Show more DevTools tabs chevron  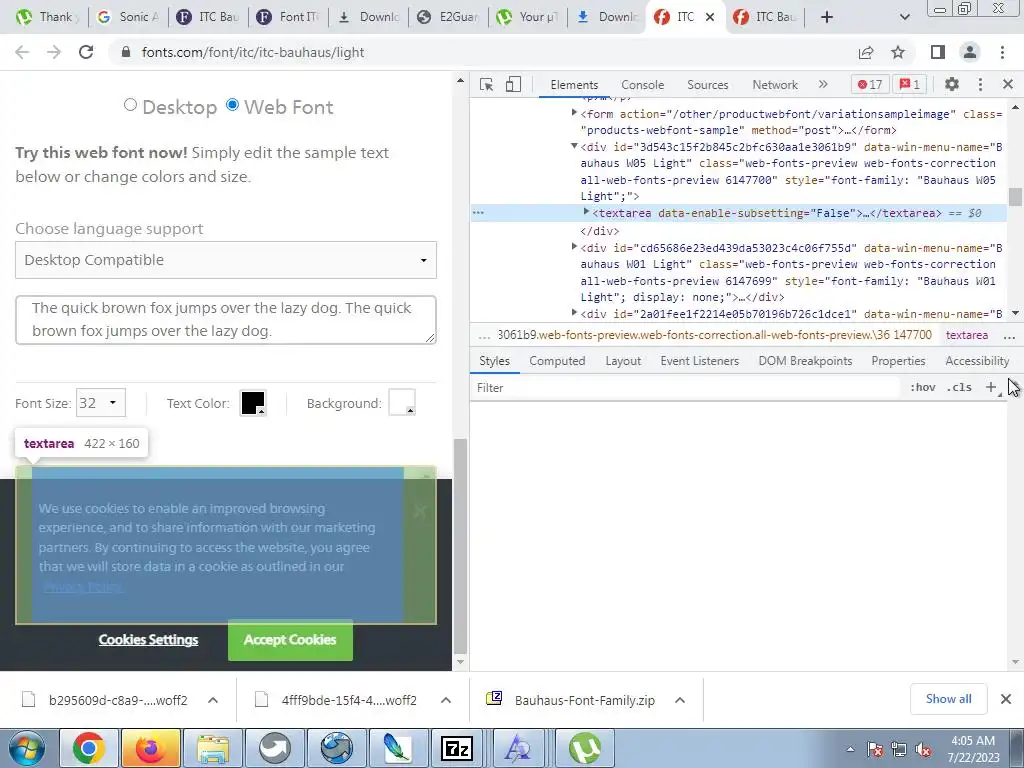coord(823,84)
